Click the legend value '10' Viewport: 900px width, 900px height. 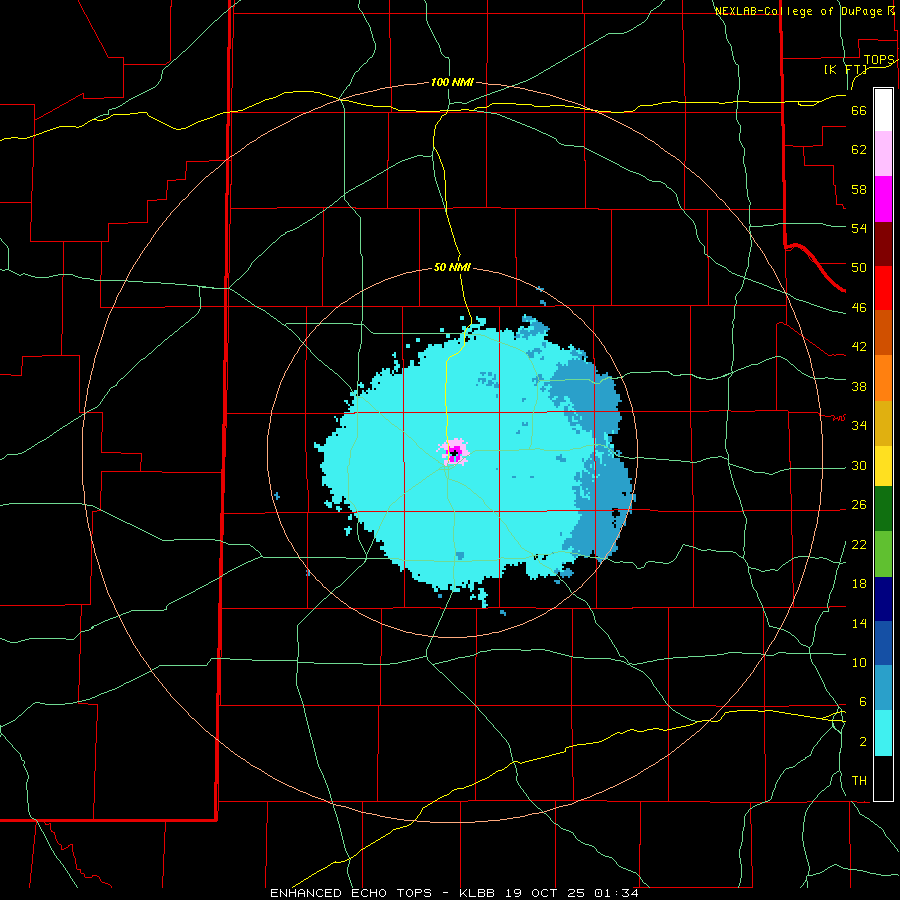click(859, 662)
